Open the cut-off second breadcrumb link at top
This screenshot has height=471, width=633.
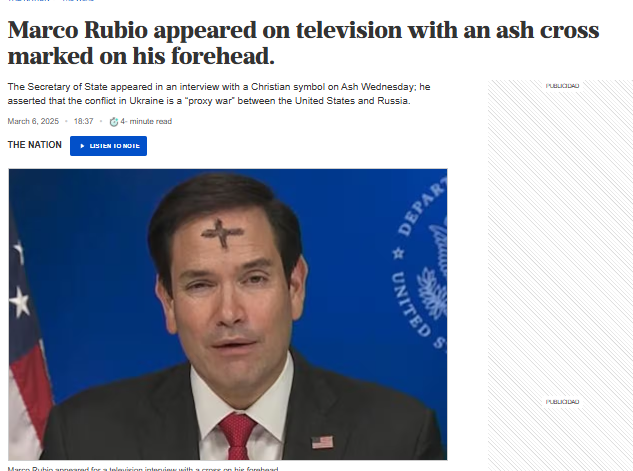point(78,1)
